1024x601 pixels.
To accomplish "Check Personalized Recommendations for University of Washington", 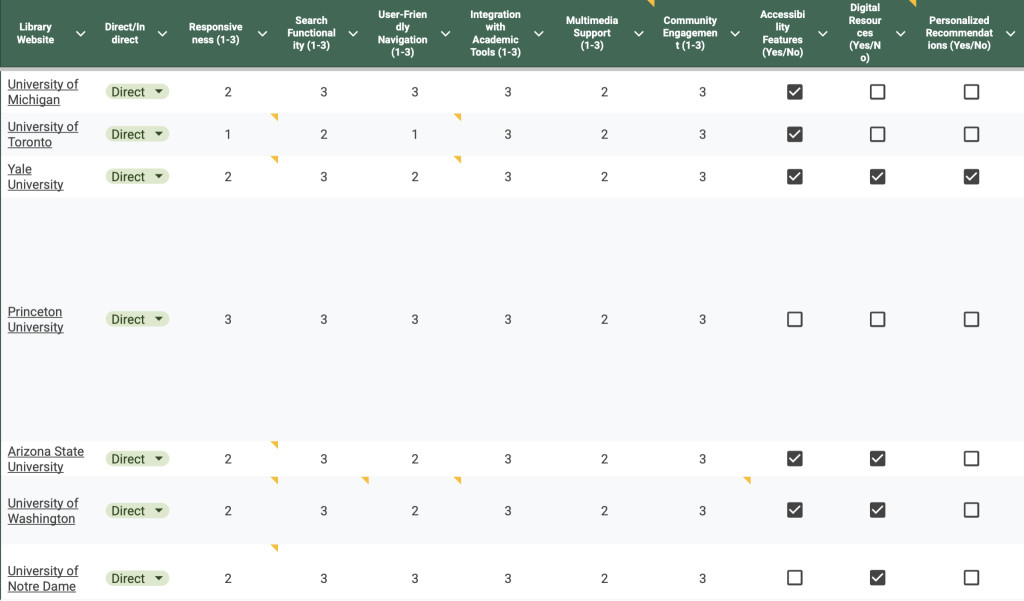I will (x=972, y=510).
